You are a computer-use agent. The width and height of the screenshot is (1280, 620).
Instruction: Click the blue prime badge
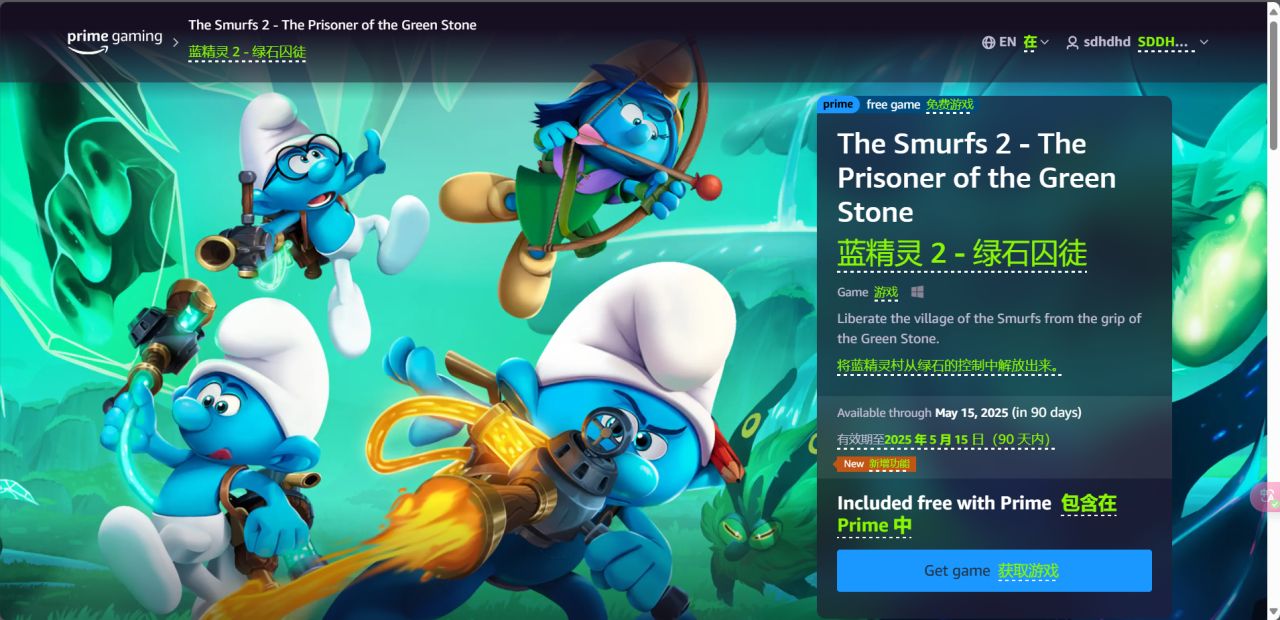[838, 104]
